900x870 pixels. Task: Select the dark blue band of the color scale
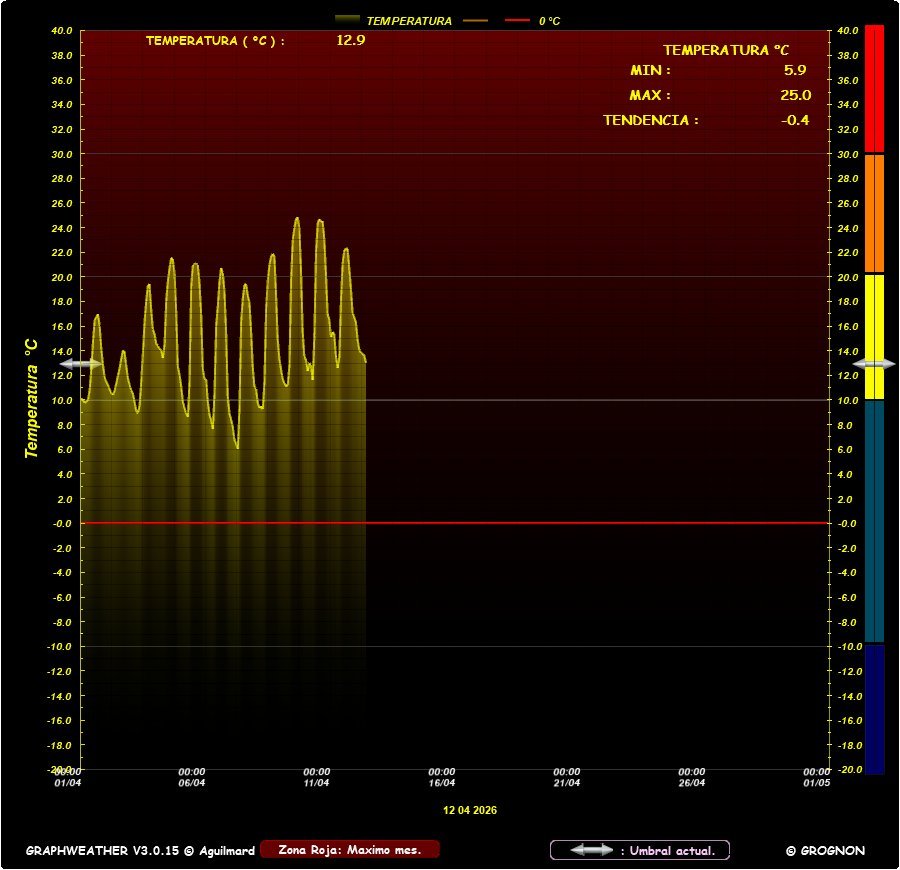click(x=874, y=708)
